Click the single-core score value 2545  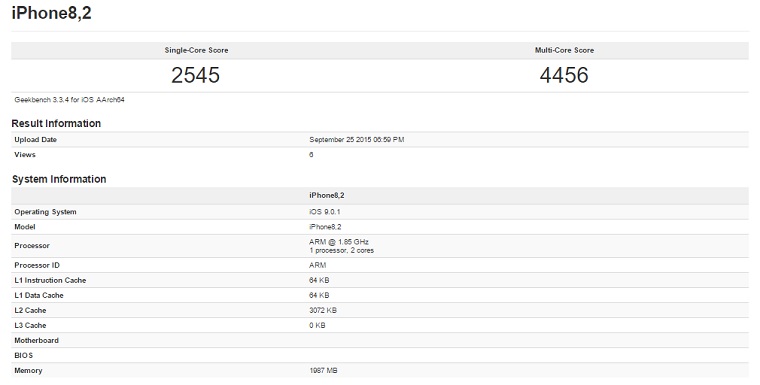point(195,75)
